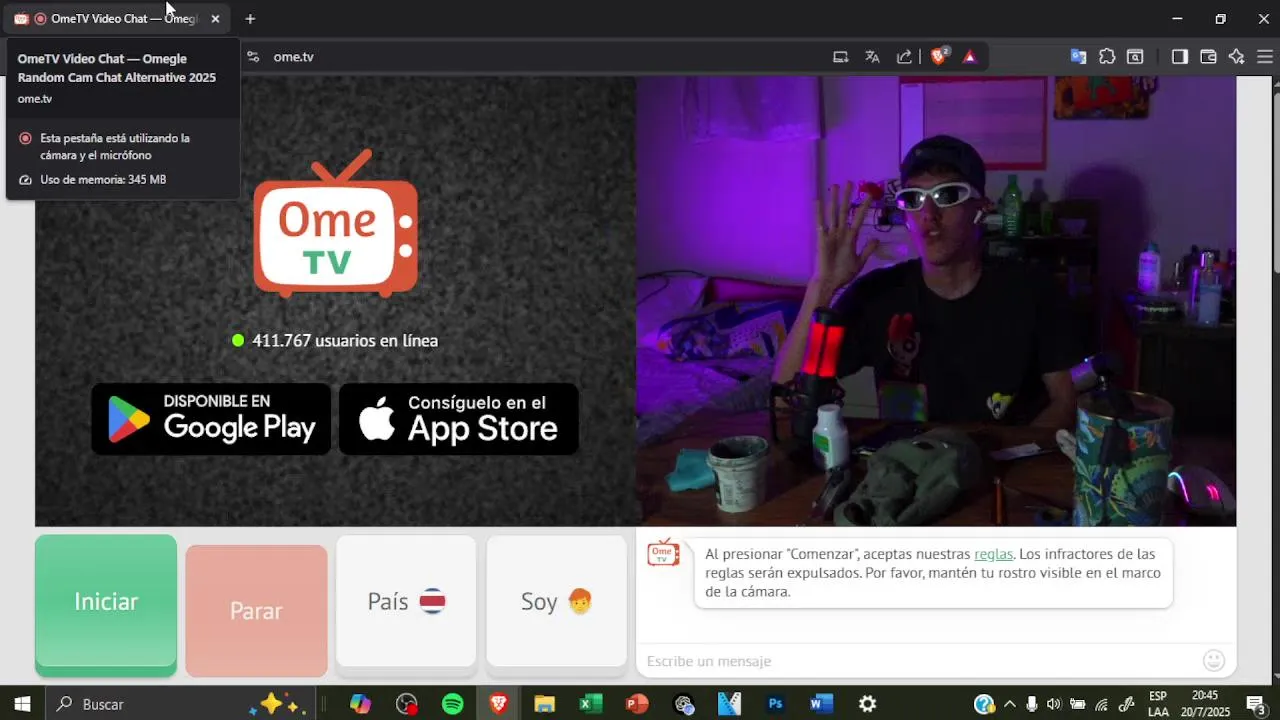This screenshot has height=720, width=1280.
Task: Click the 411.767 usuarios en línea text
Action: tap(345, 341)
